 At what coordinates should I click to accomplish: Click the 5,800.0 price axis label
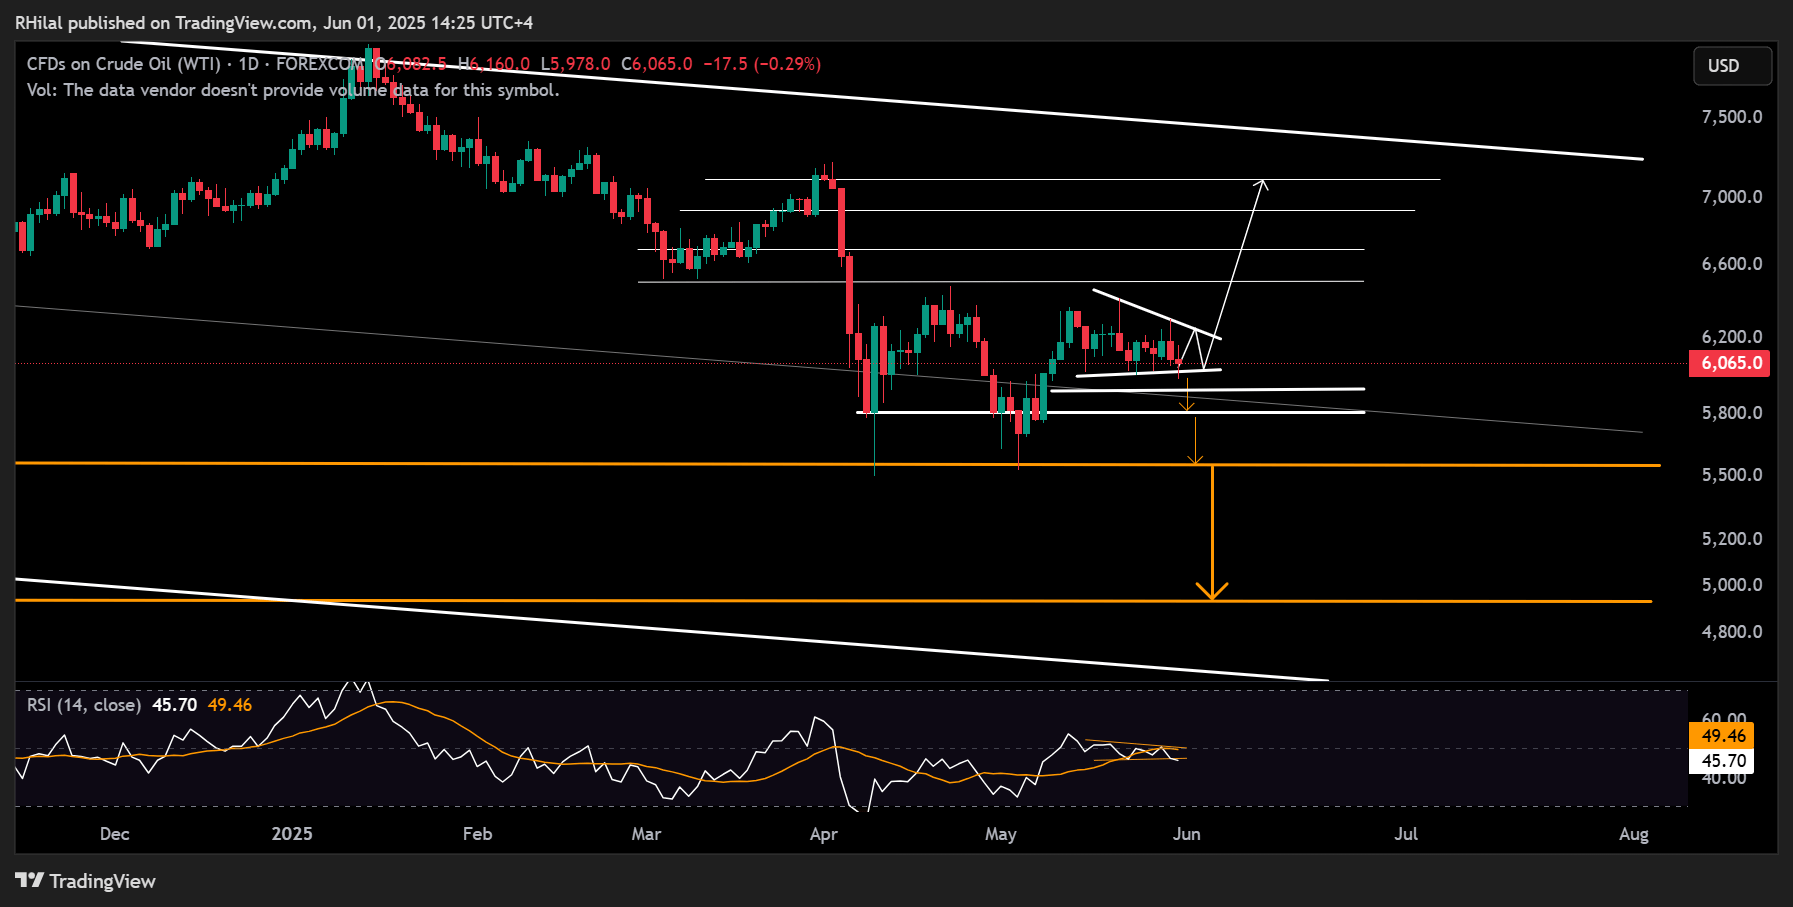click(1732, 413)
